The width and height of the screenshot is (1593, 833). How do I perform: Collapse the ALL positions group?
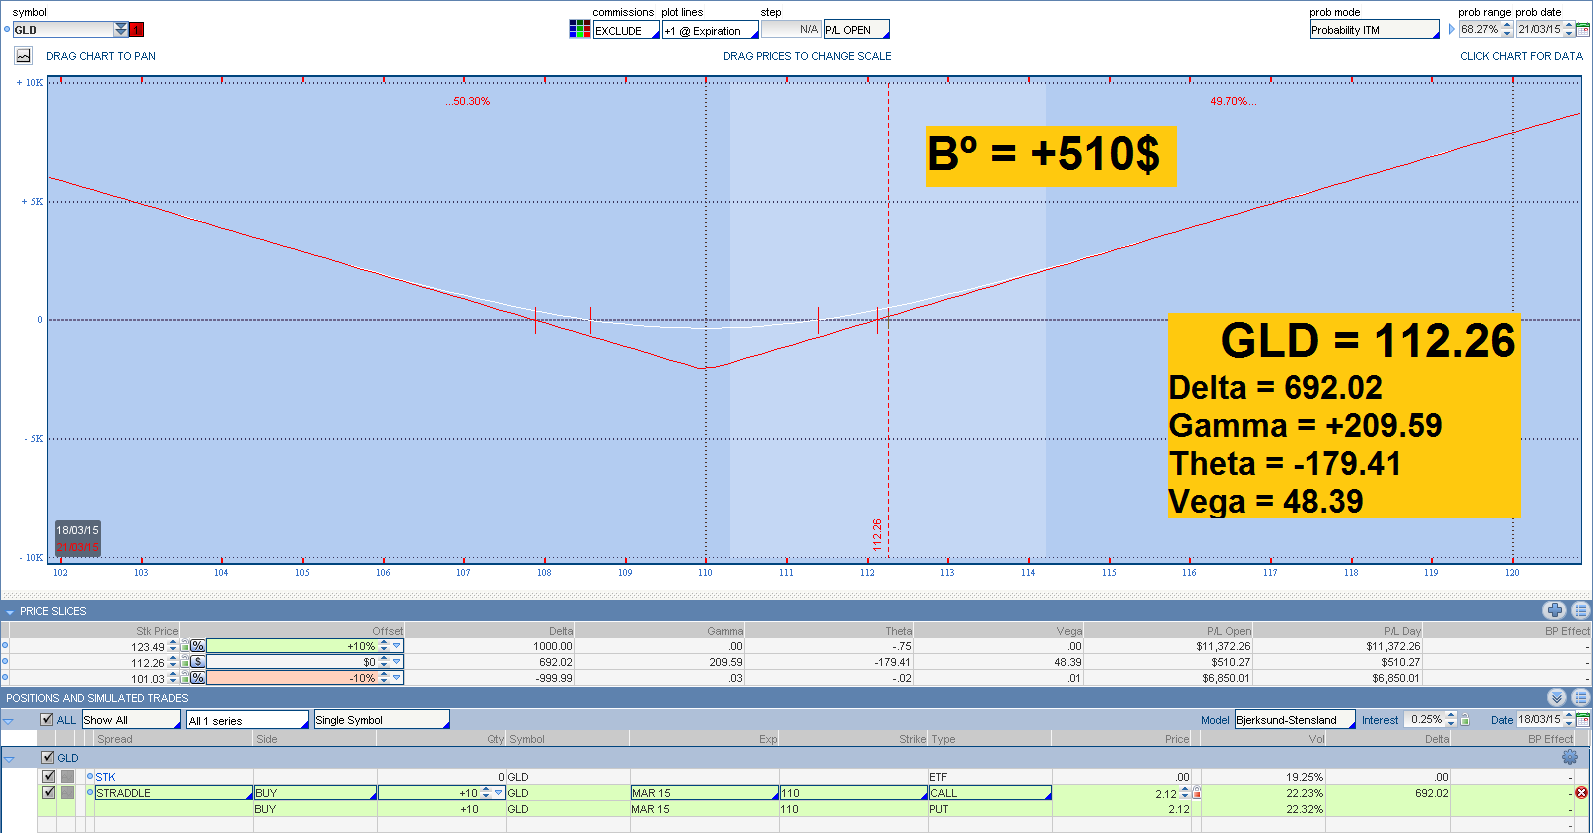click(x=8, y=721)
